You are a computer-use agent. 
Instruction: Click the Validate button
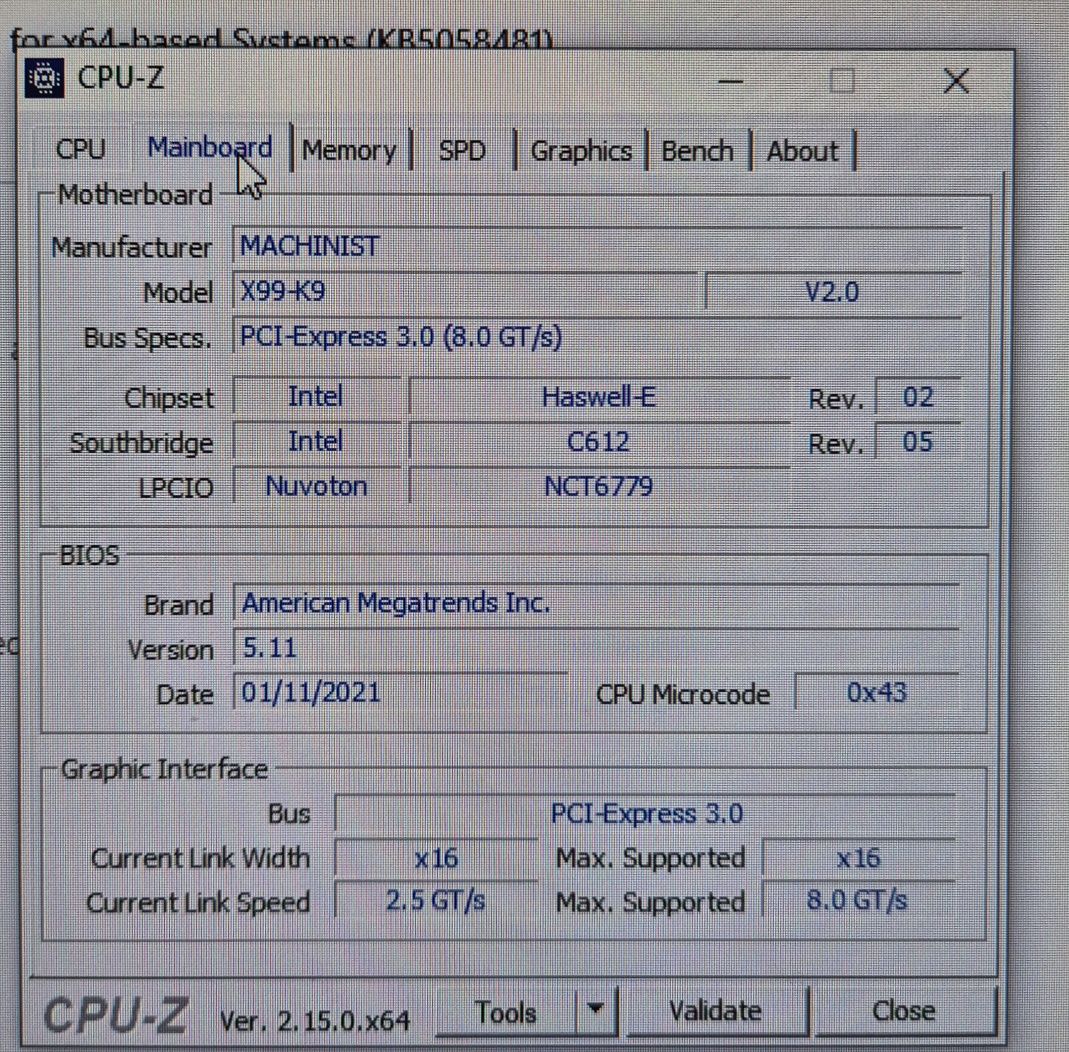(x=716, y=1011)
